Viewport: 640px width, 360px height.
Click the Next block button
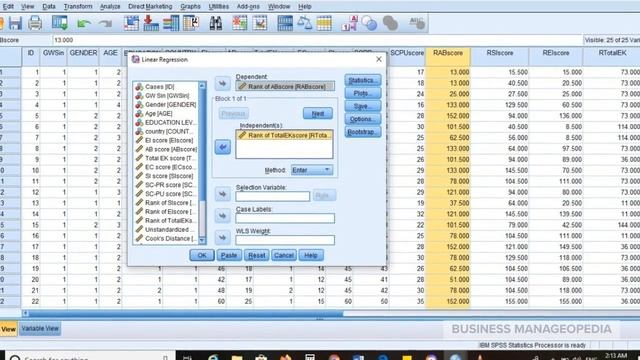pos(318,113)
